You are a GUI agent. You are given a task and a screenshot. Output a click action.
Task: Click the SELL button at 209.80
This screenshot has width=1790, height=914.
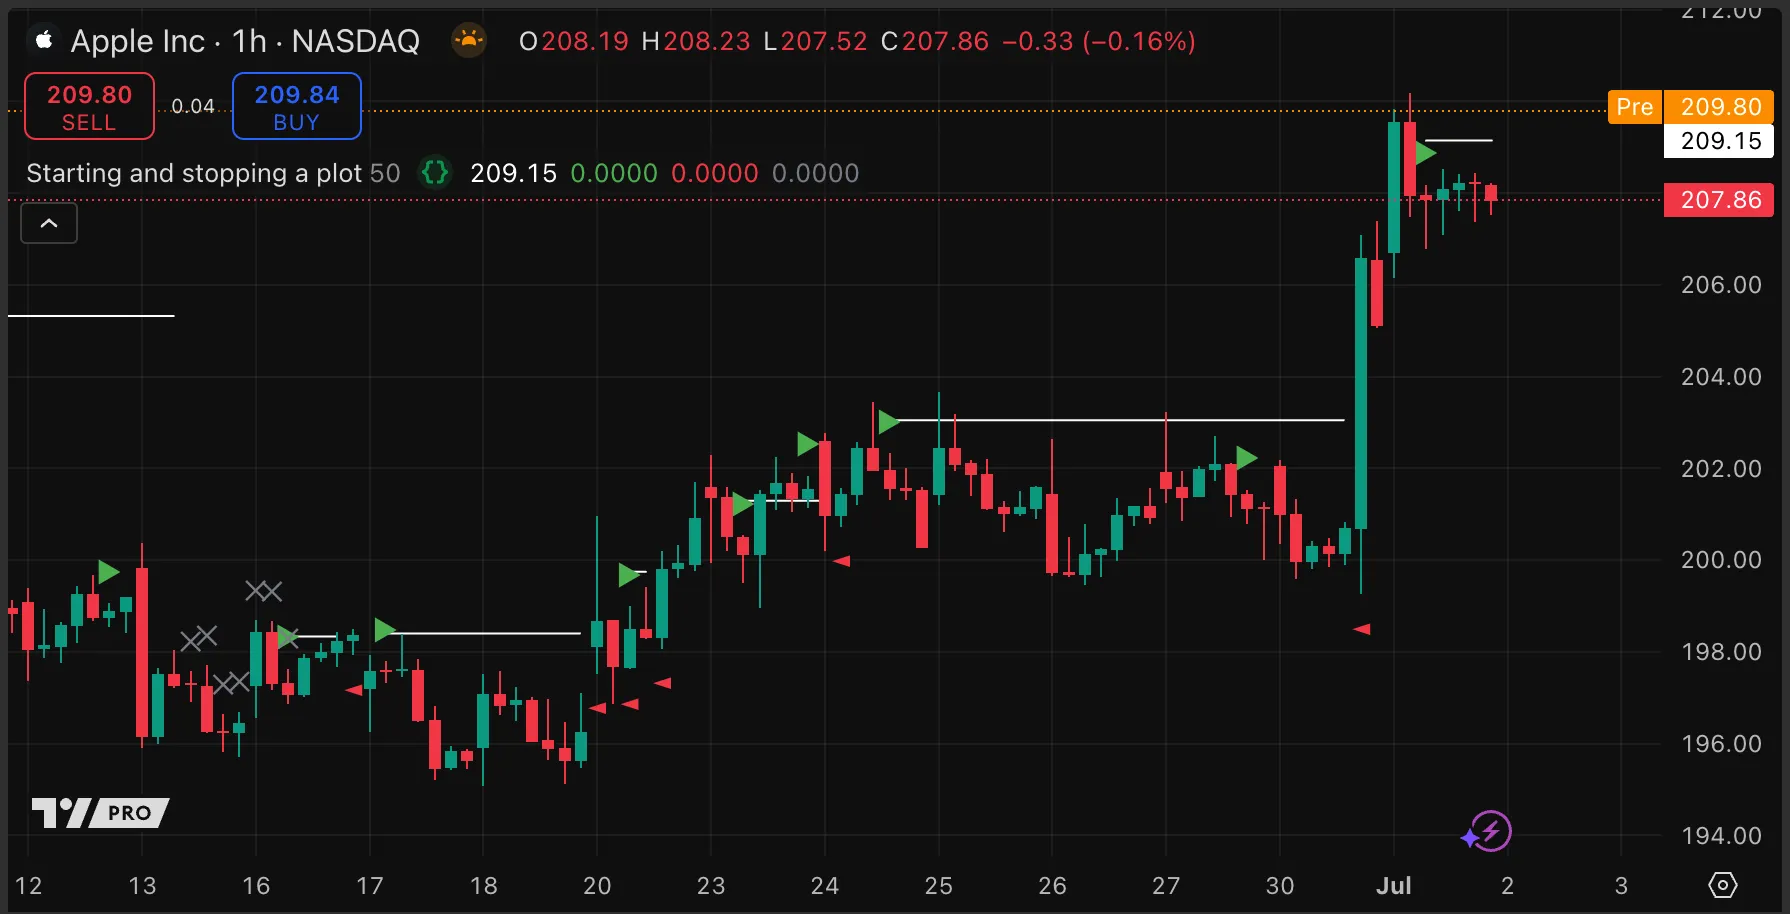pyautogui.click(x=89, y=106)
